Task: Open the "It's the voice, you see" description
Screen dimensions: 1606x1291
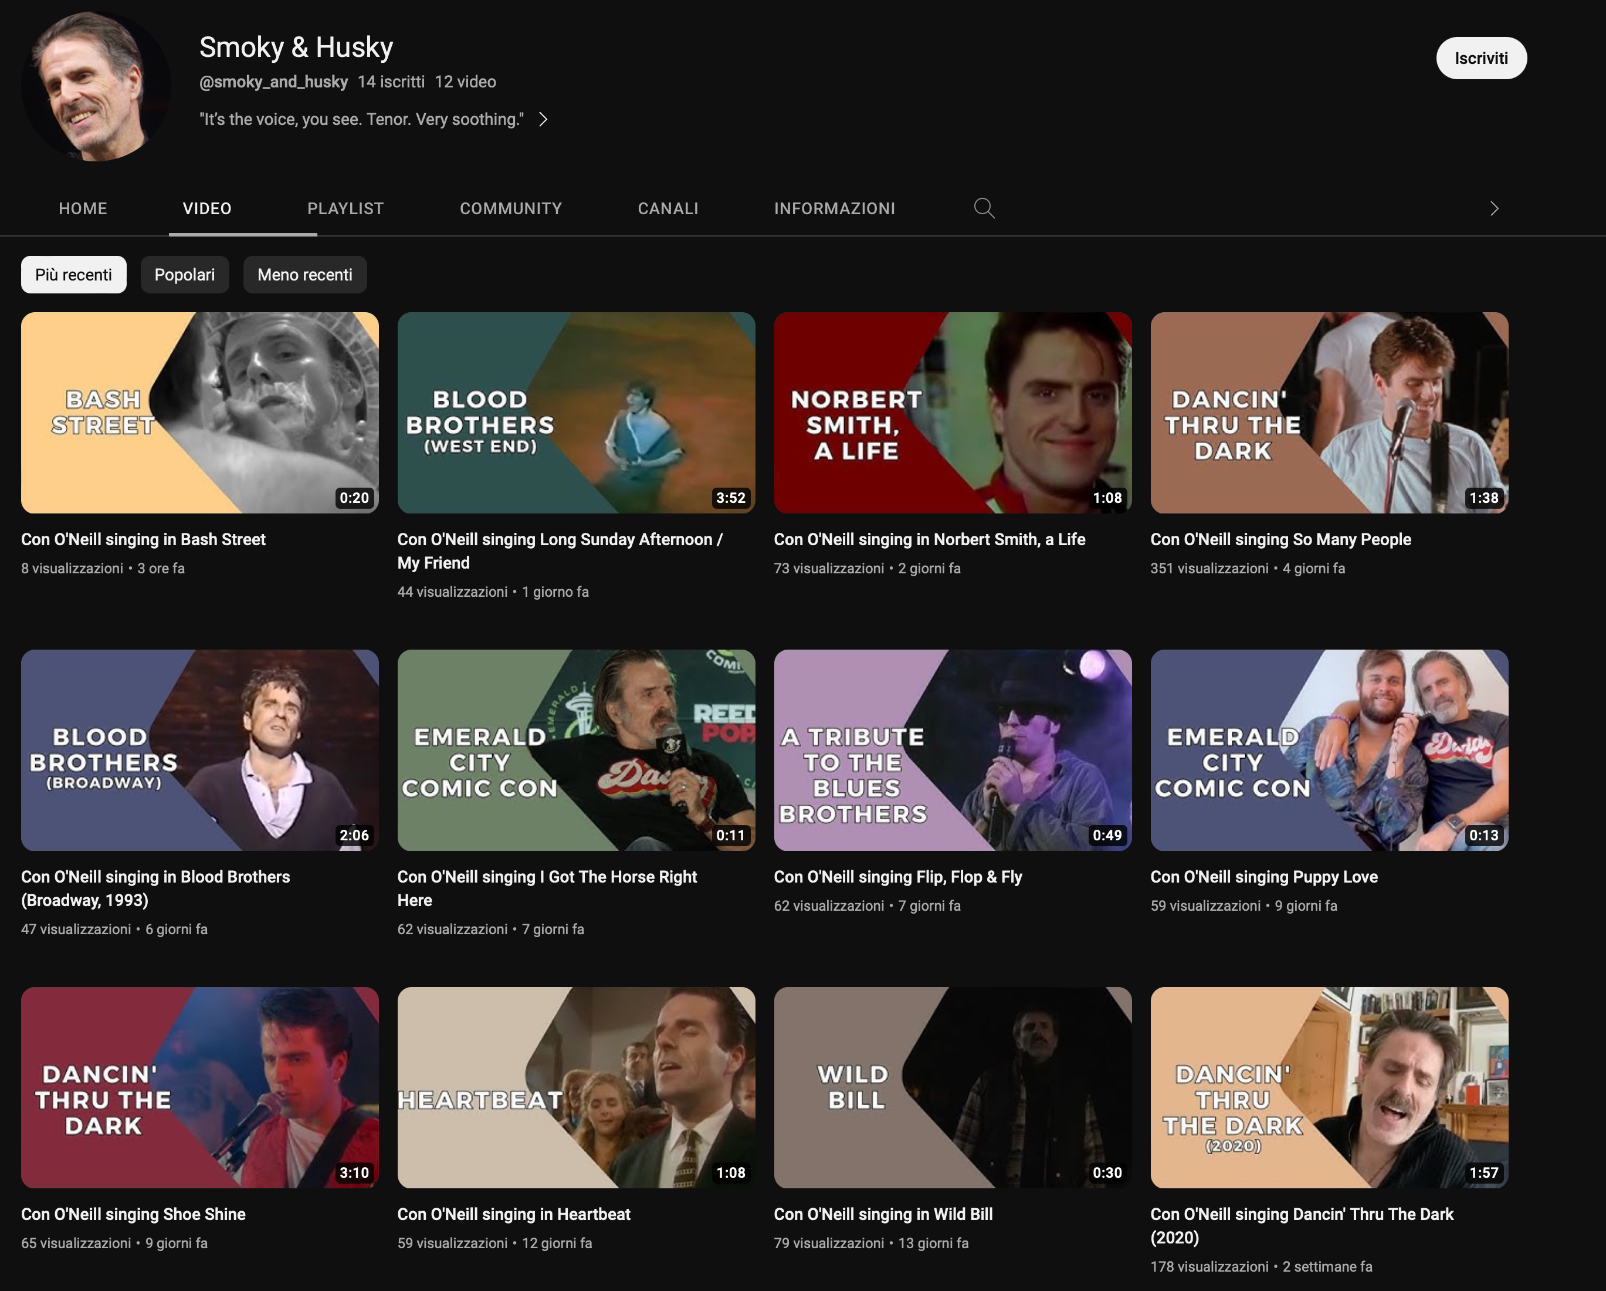Action: (361, 119)
